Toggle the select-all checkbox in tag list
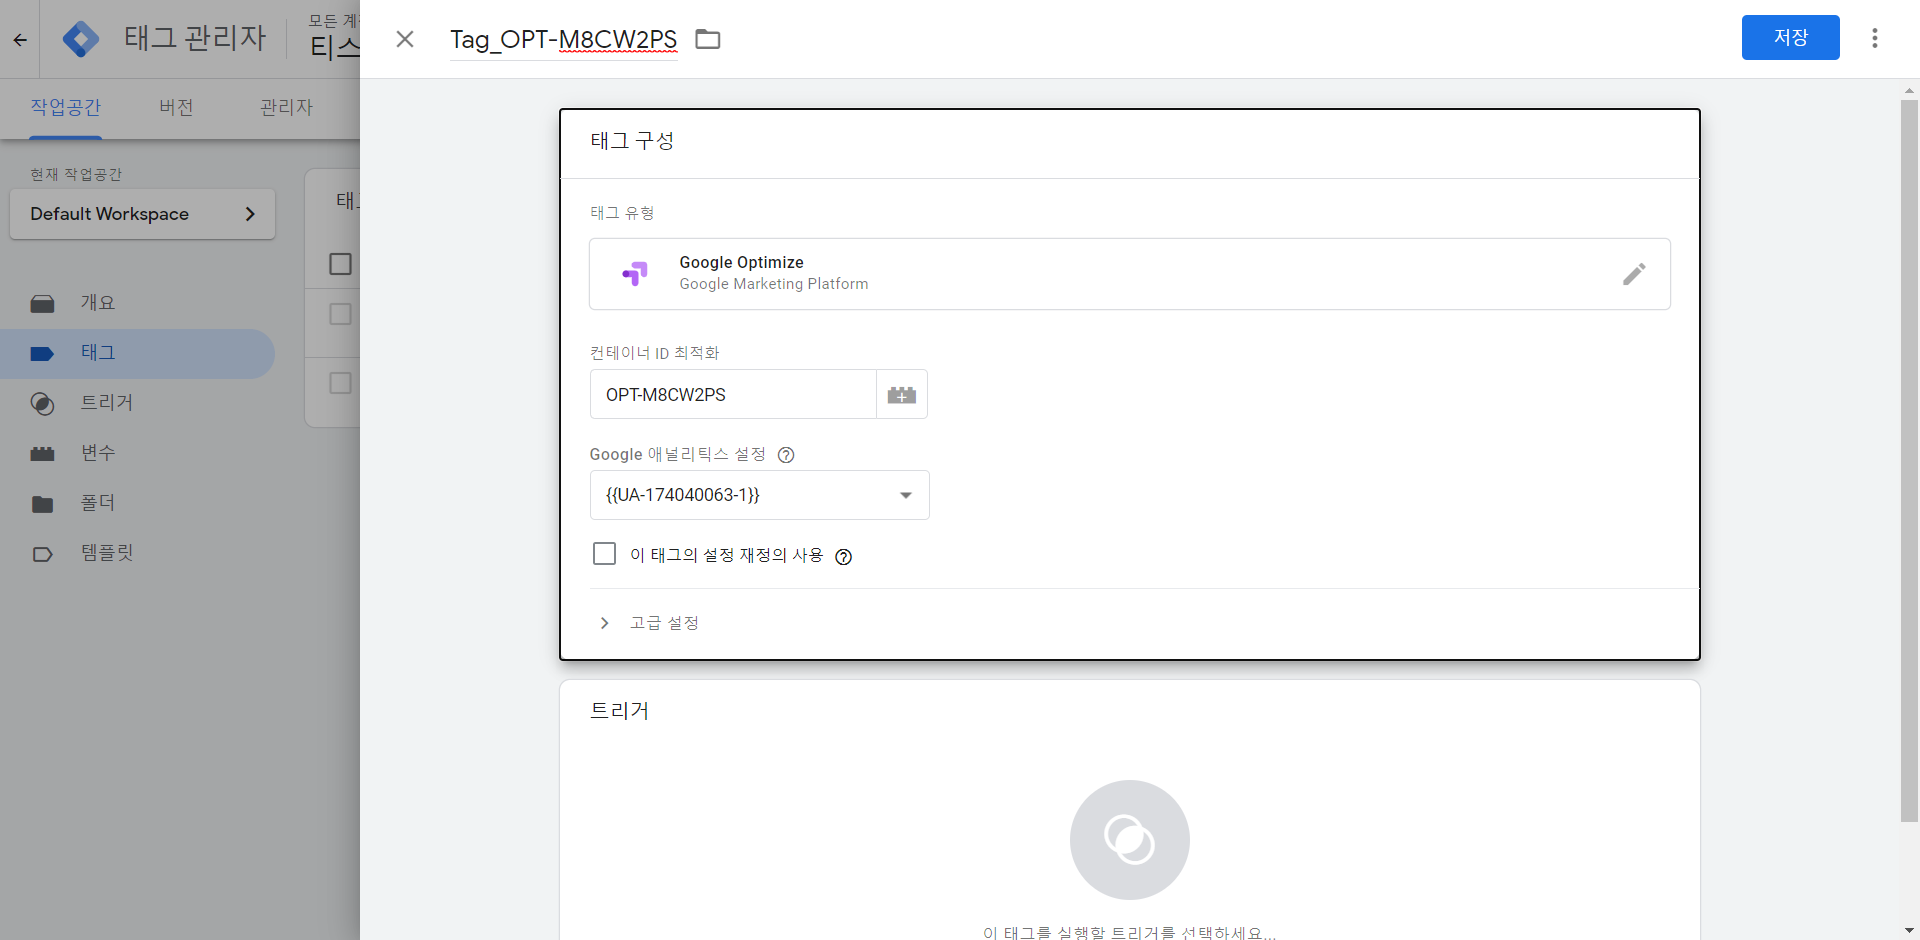 [x=340, y=264]
